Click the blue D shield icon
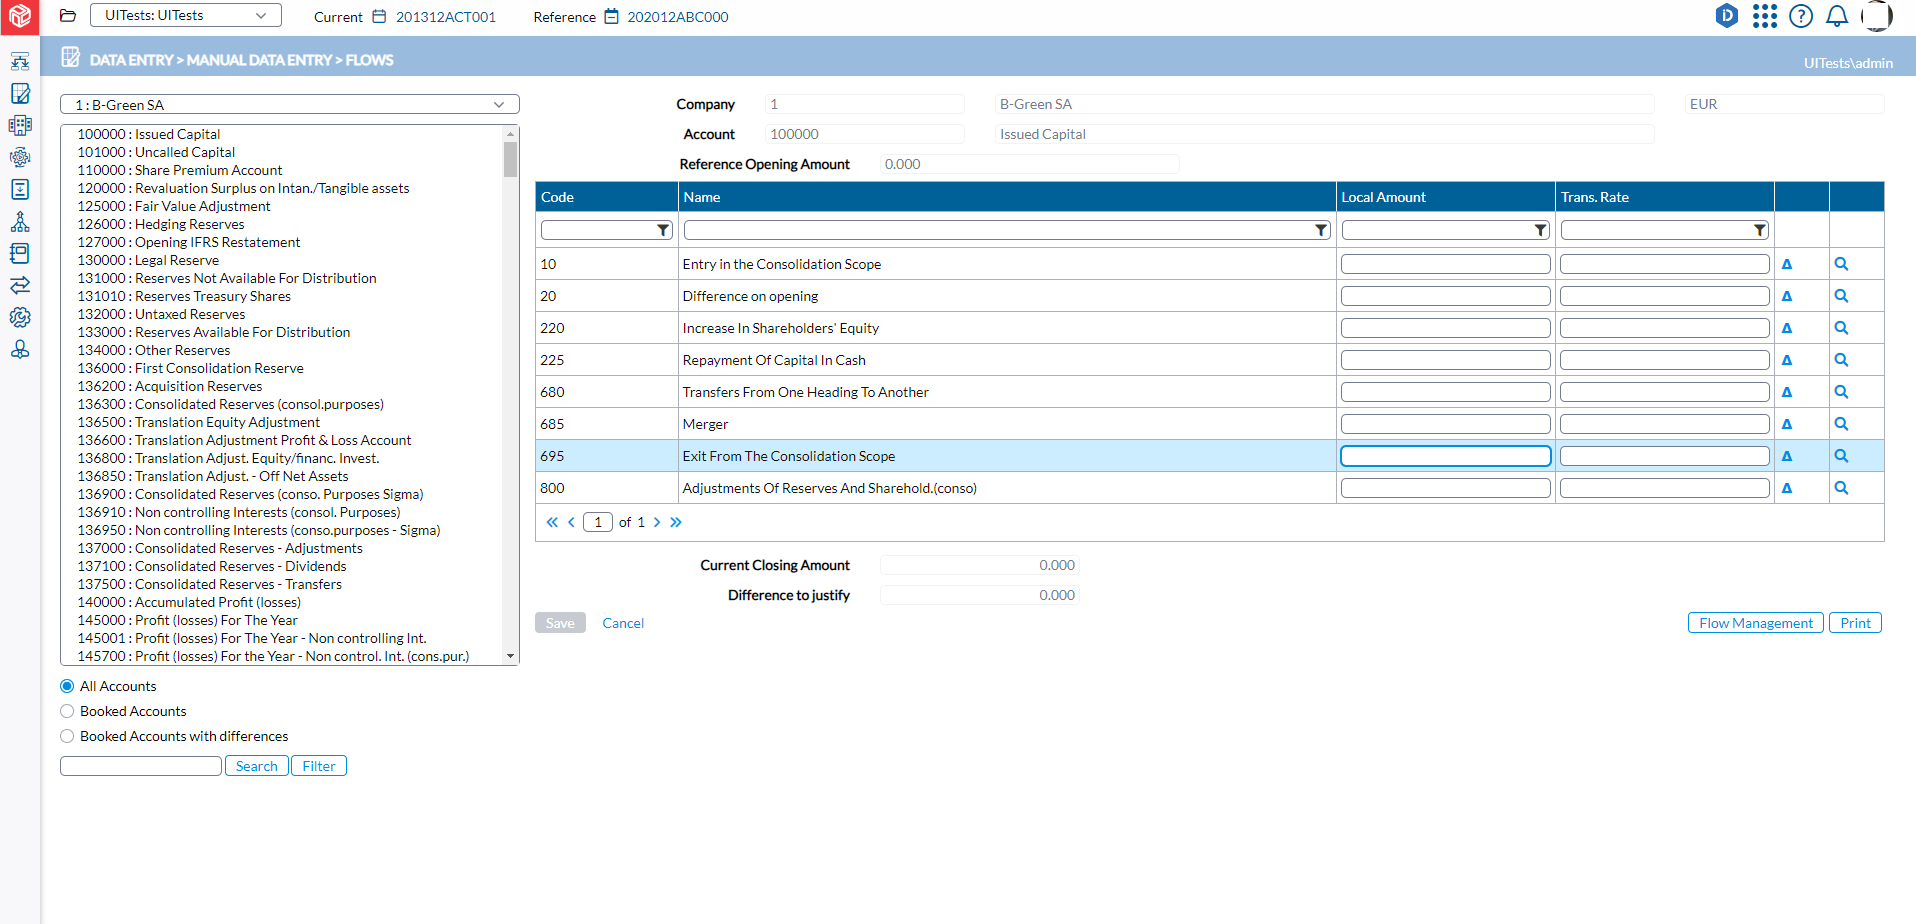The image size is (1916, 924). [x=1727, y=16]
